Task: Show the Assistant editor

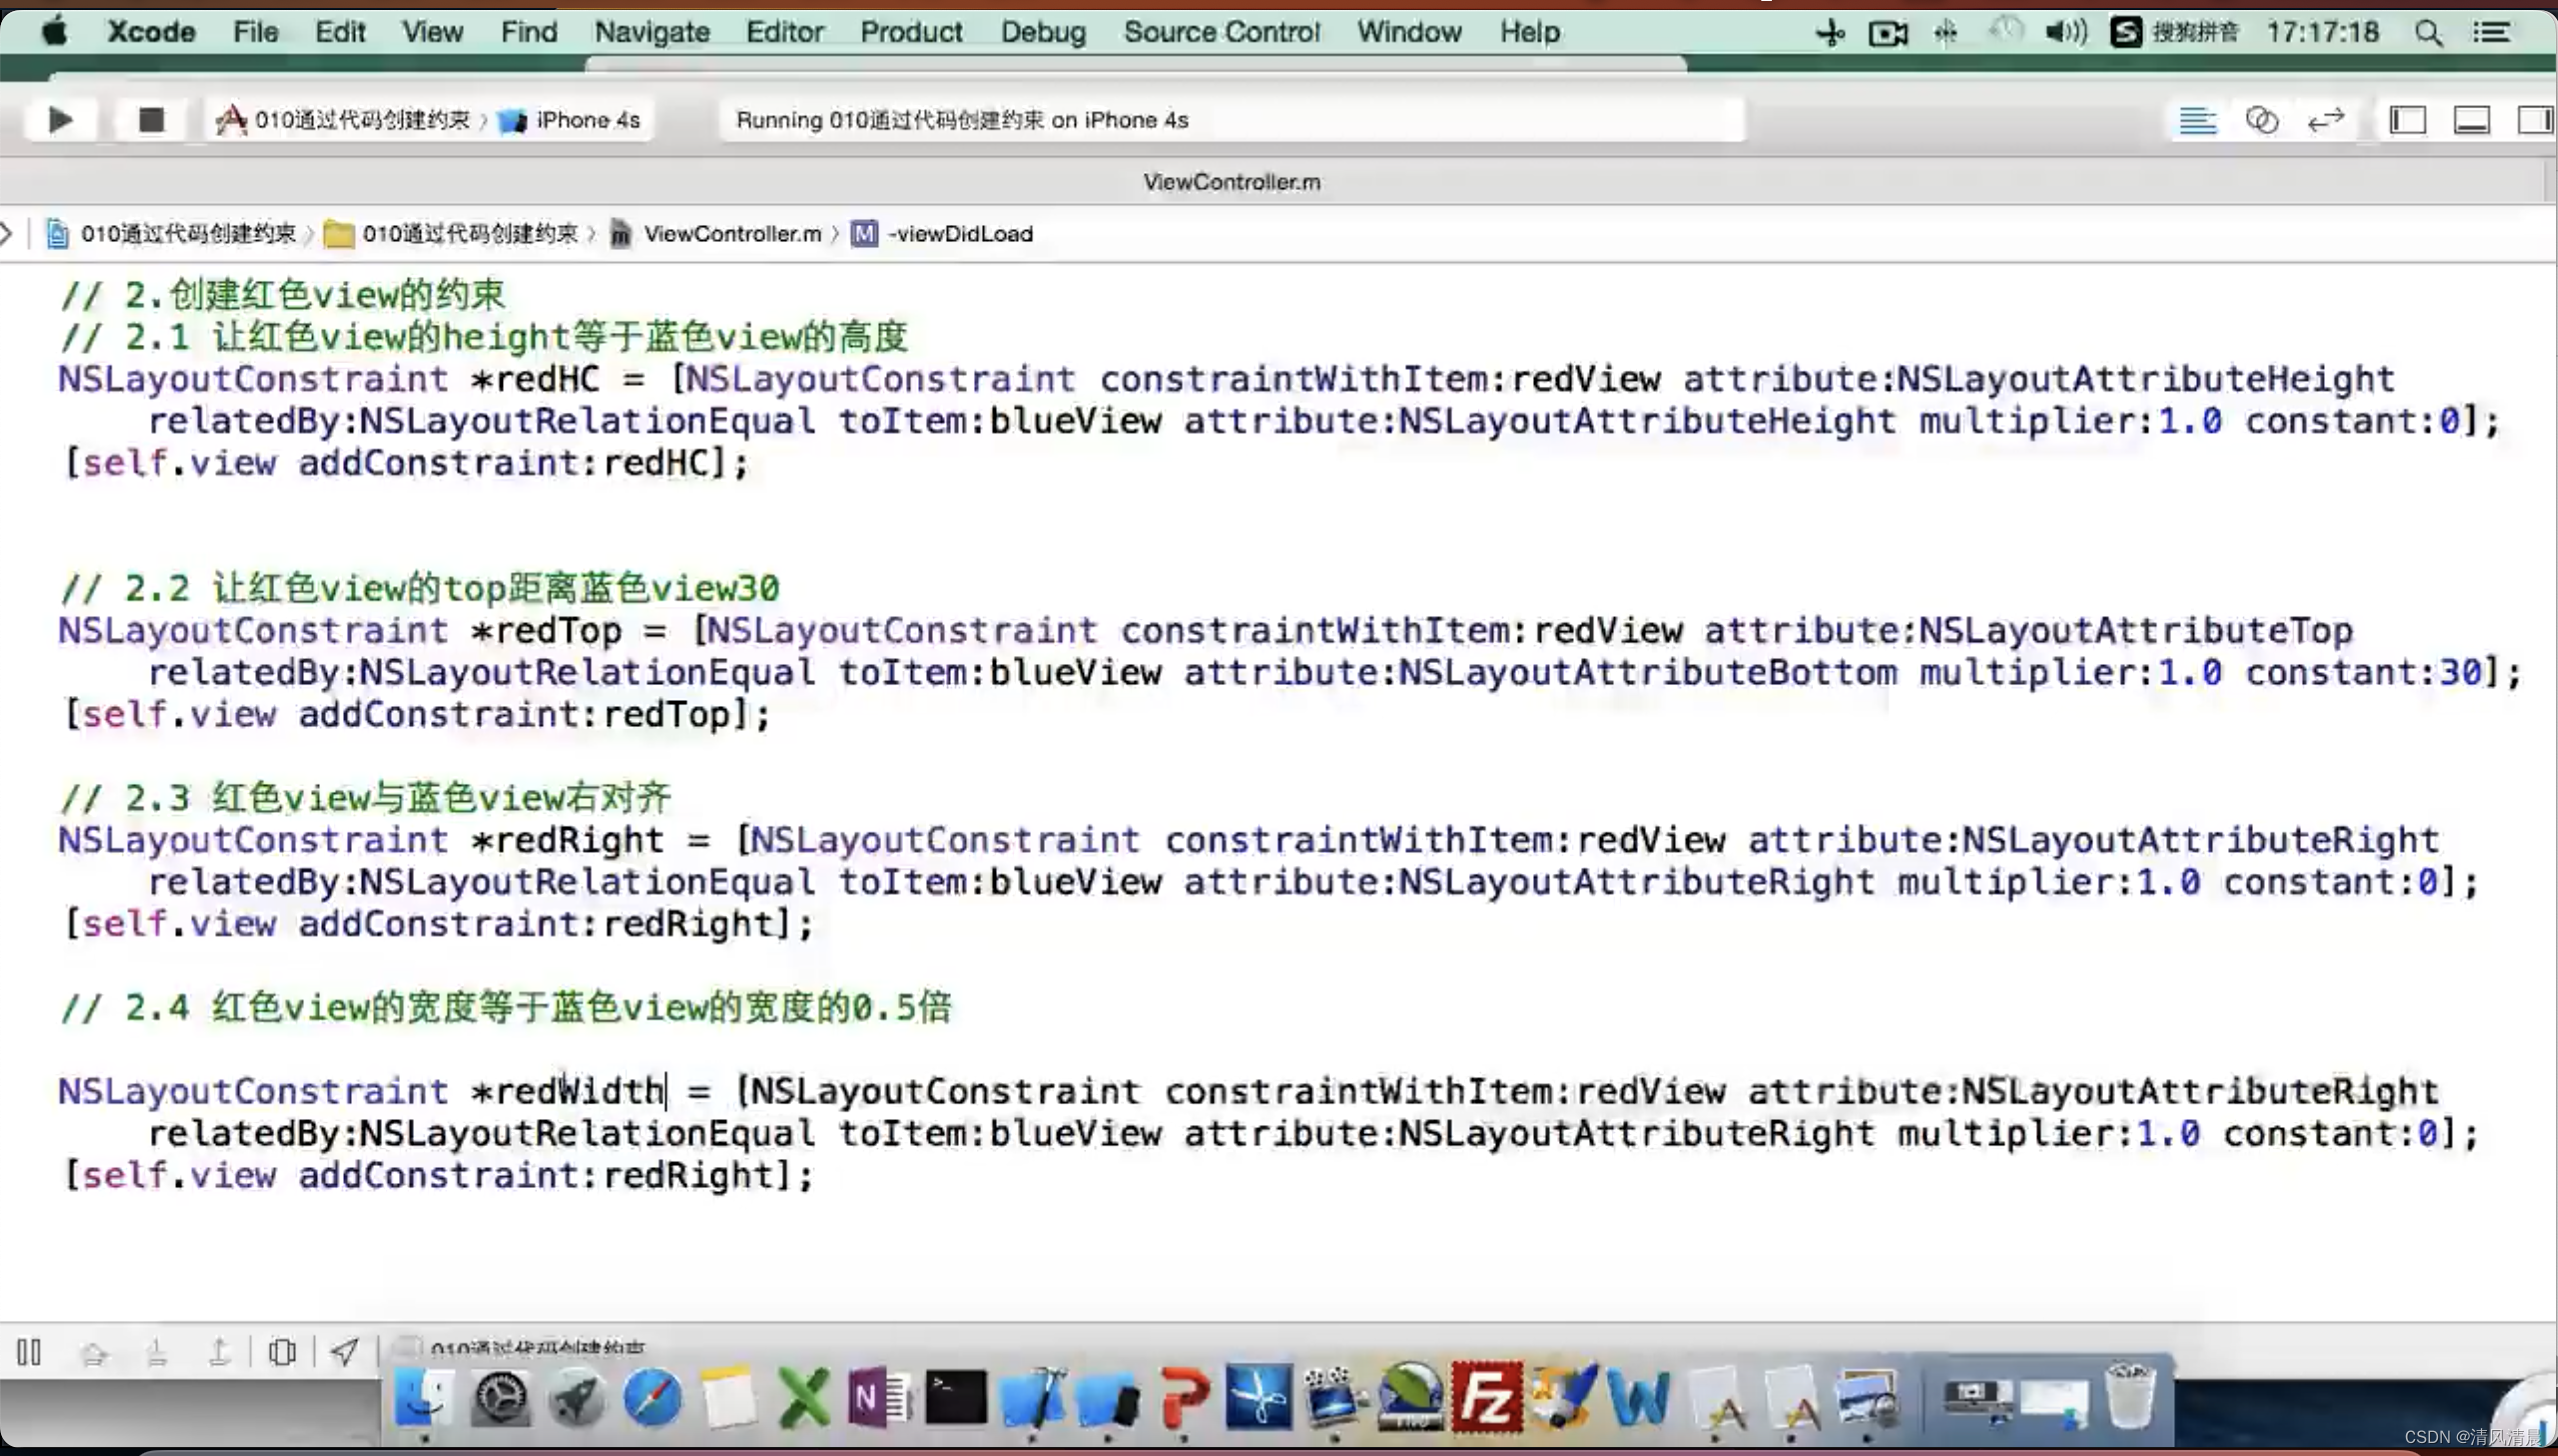Action: [2261, 120]
